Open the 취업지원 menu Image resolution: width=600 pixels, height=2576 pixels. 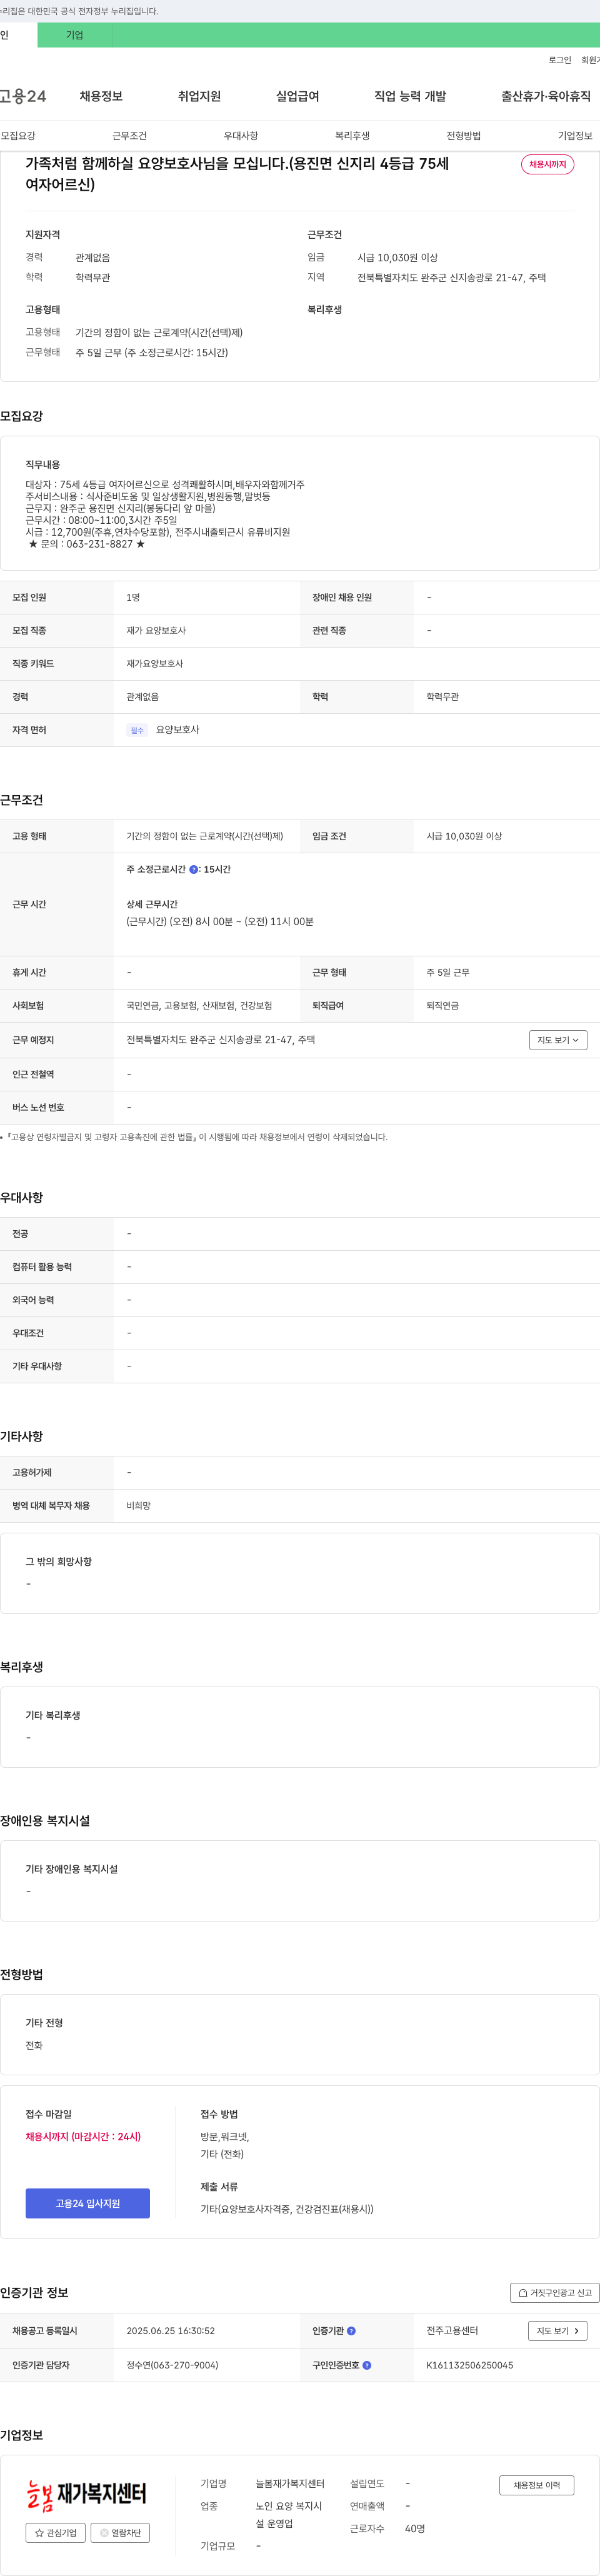[x=199, y=96]
